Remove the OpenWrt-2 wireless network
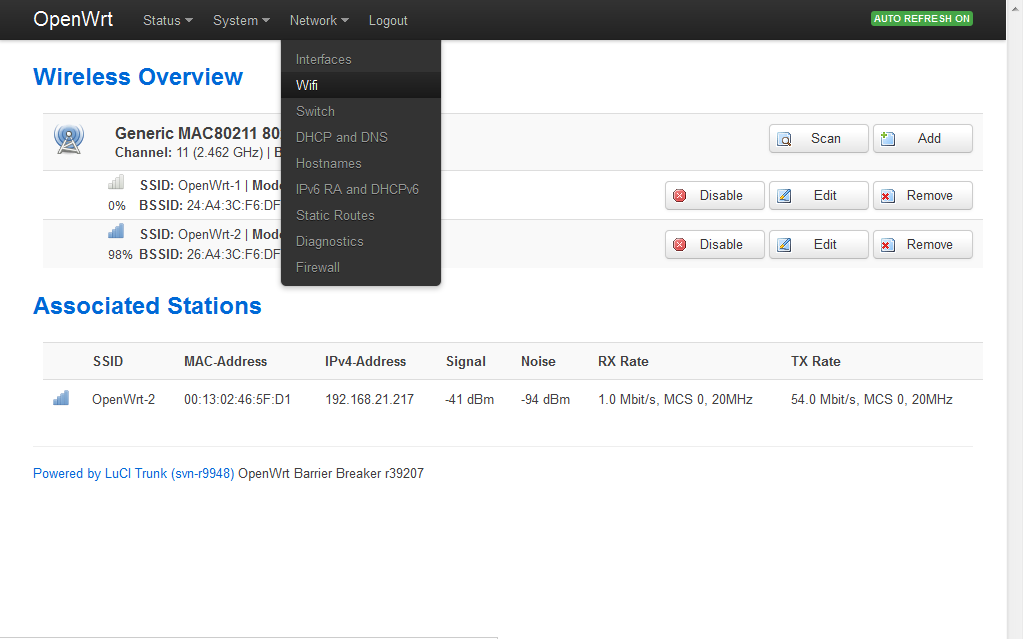This screenshot has width=1023, height=639. [923, 245]
